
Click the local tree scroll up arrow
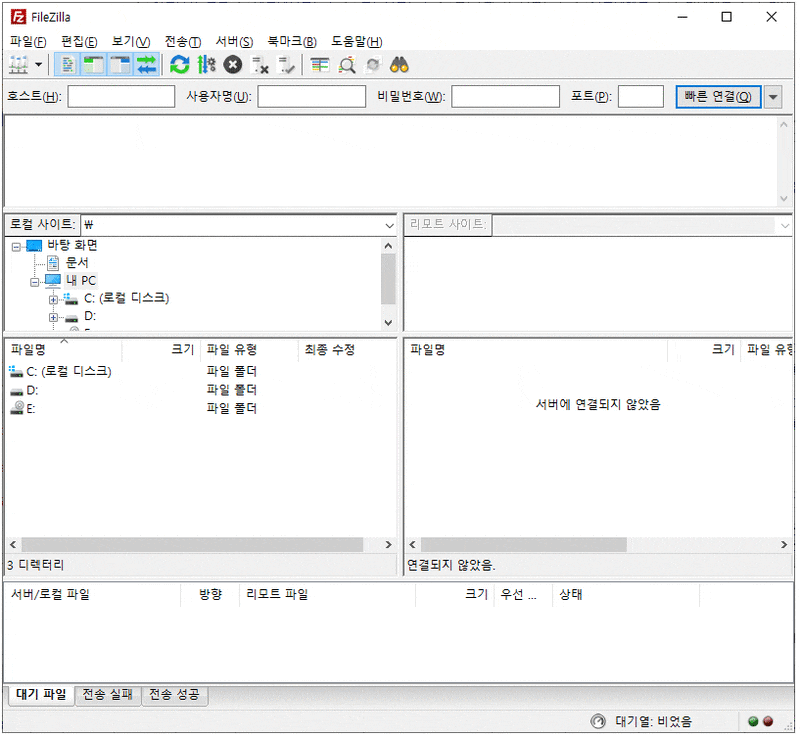point(388,246)
